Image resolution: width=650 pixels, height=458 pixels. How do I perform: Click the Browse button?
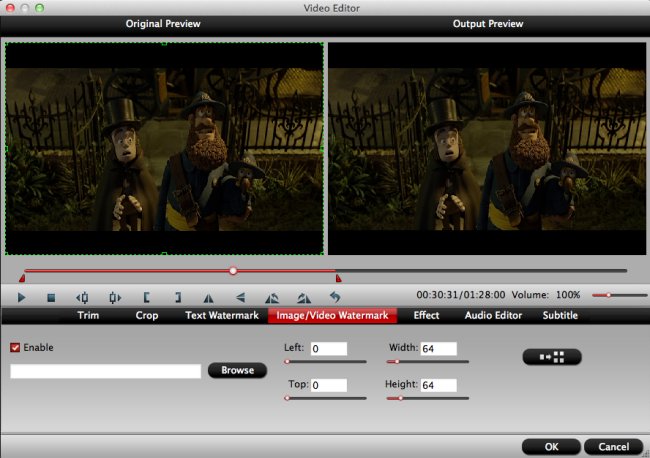[x=237, y=370]
